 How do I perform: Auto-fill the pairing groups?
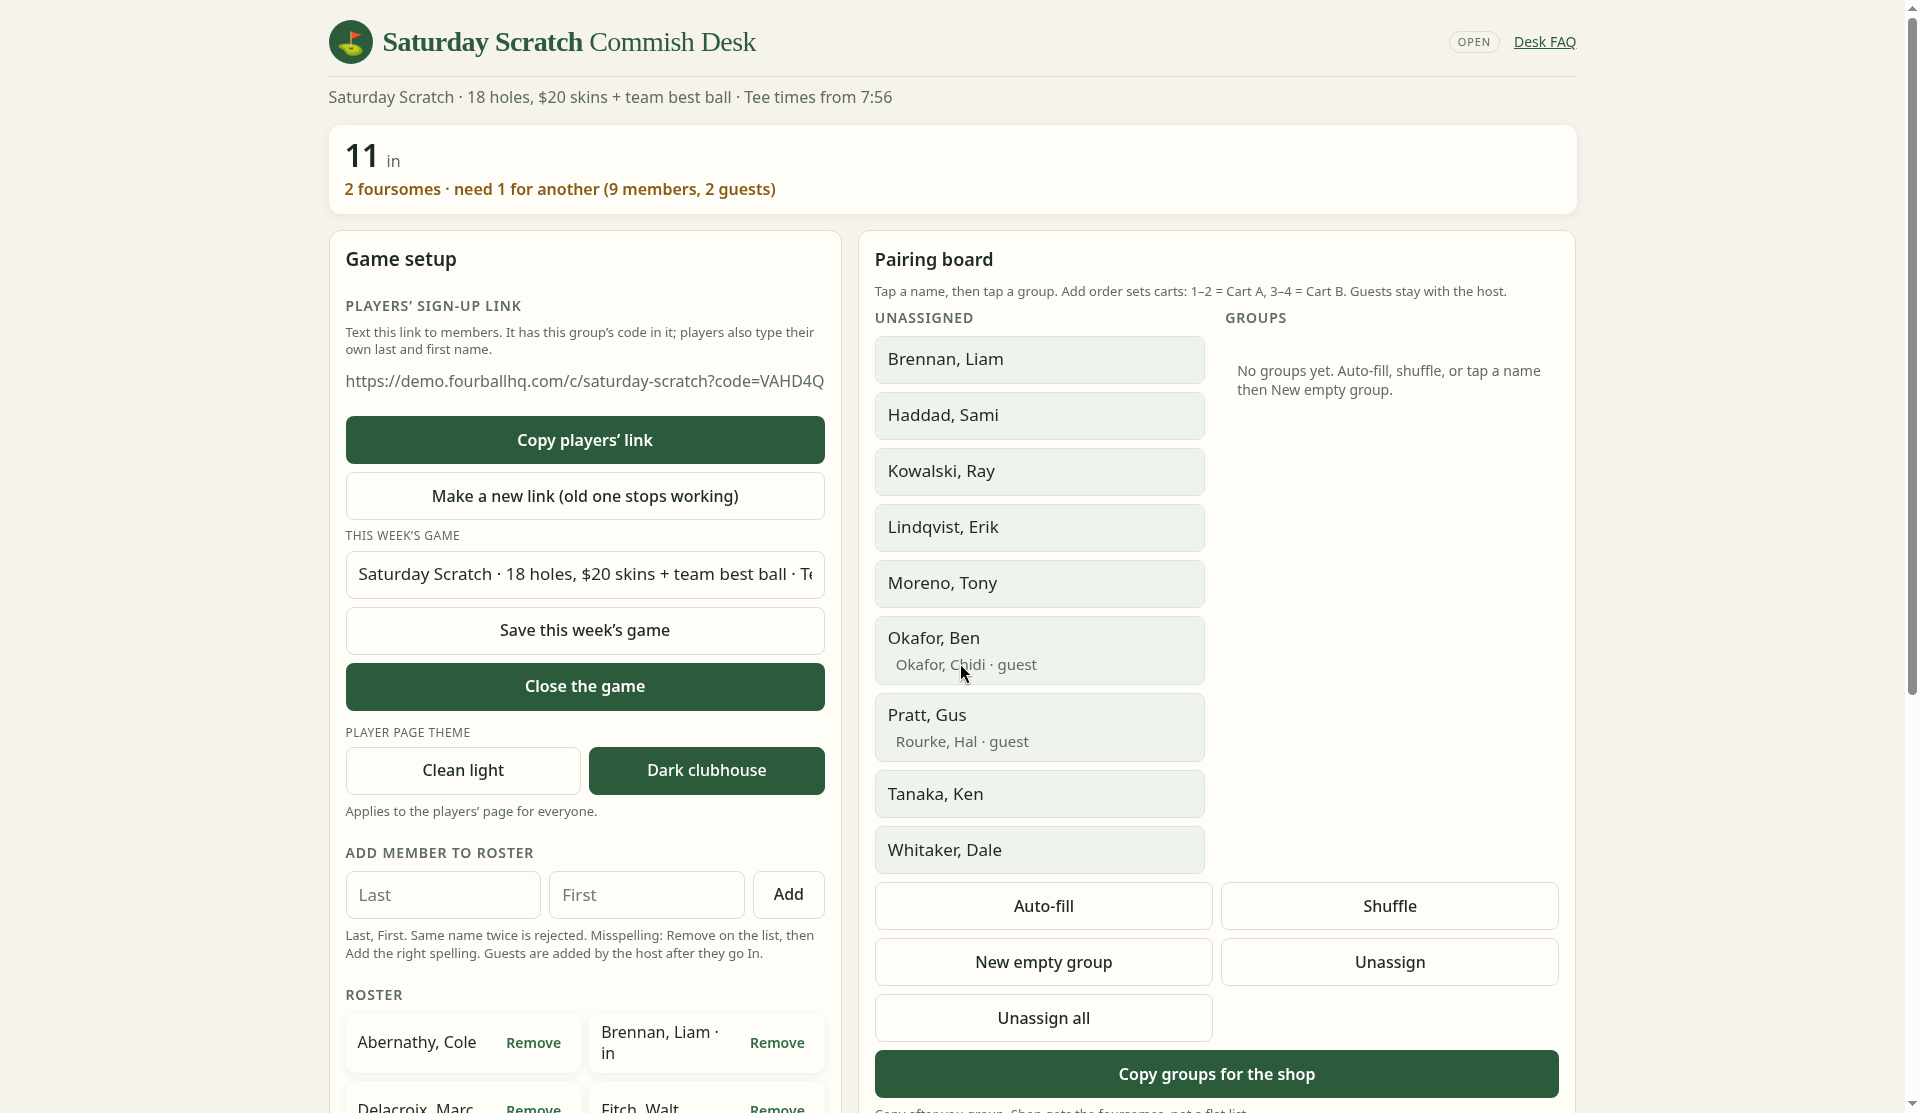pyautogui.click(x=1044, y=906)
